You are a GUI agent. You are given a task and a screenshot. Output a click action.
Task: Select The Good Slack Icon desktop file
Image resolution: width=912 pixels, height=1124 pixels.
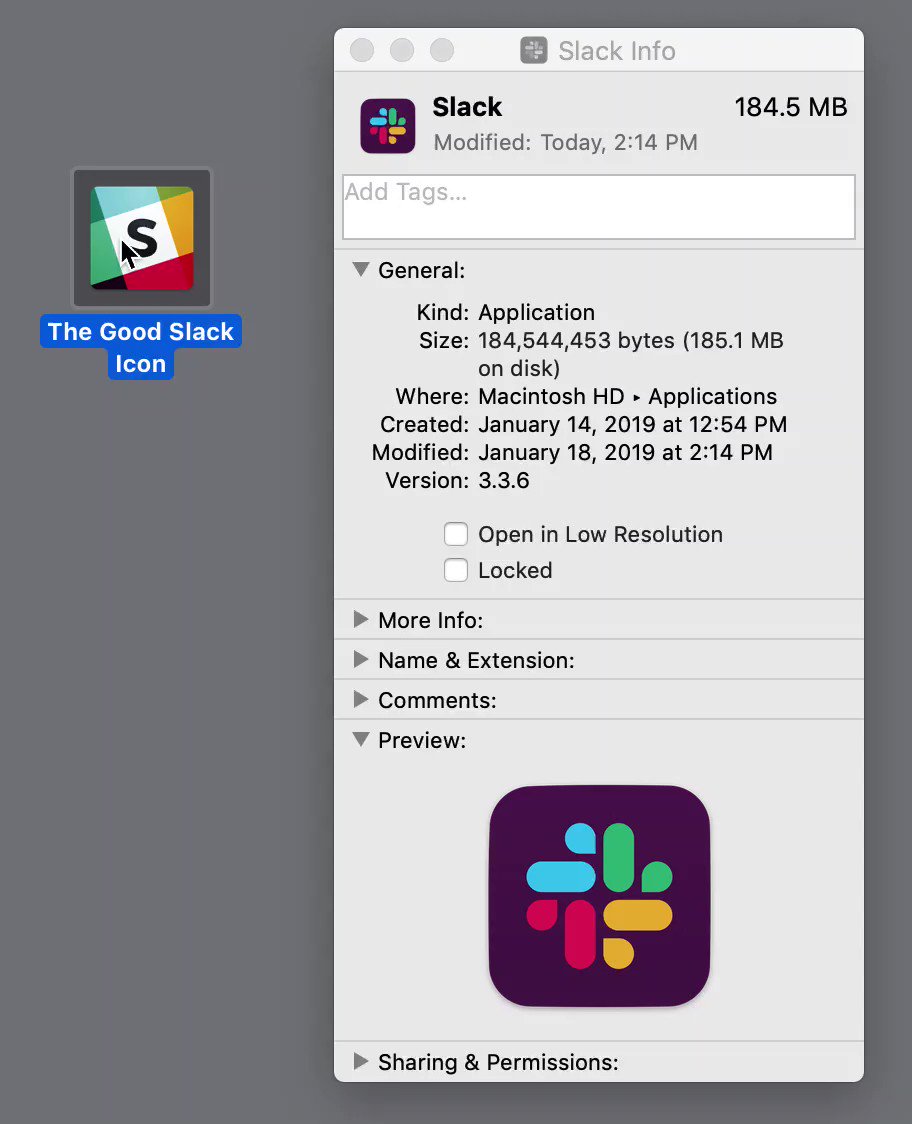pyautogui.click(x=142, y=238)
